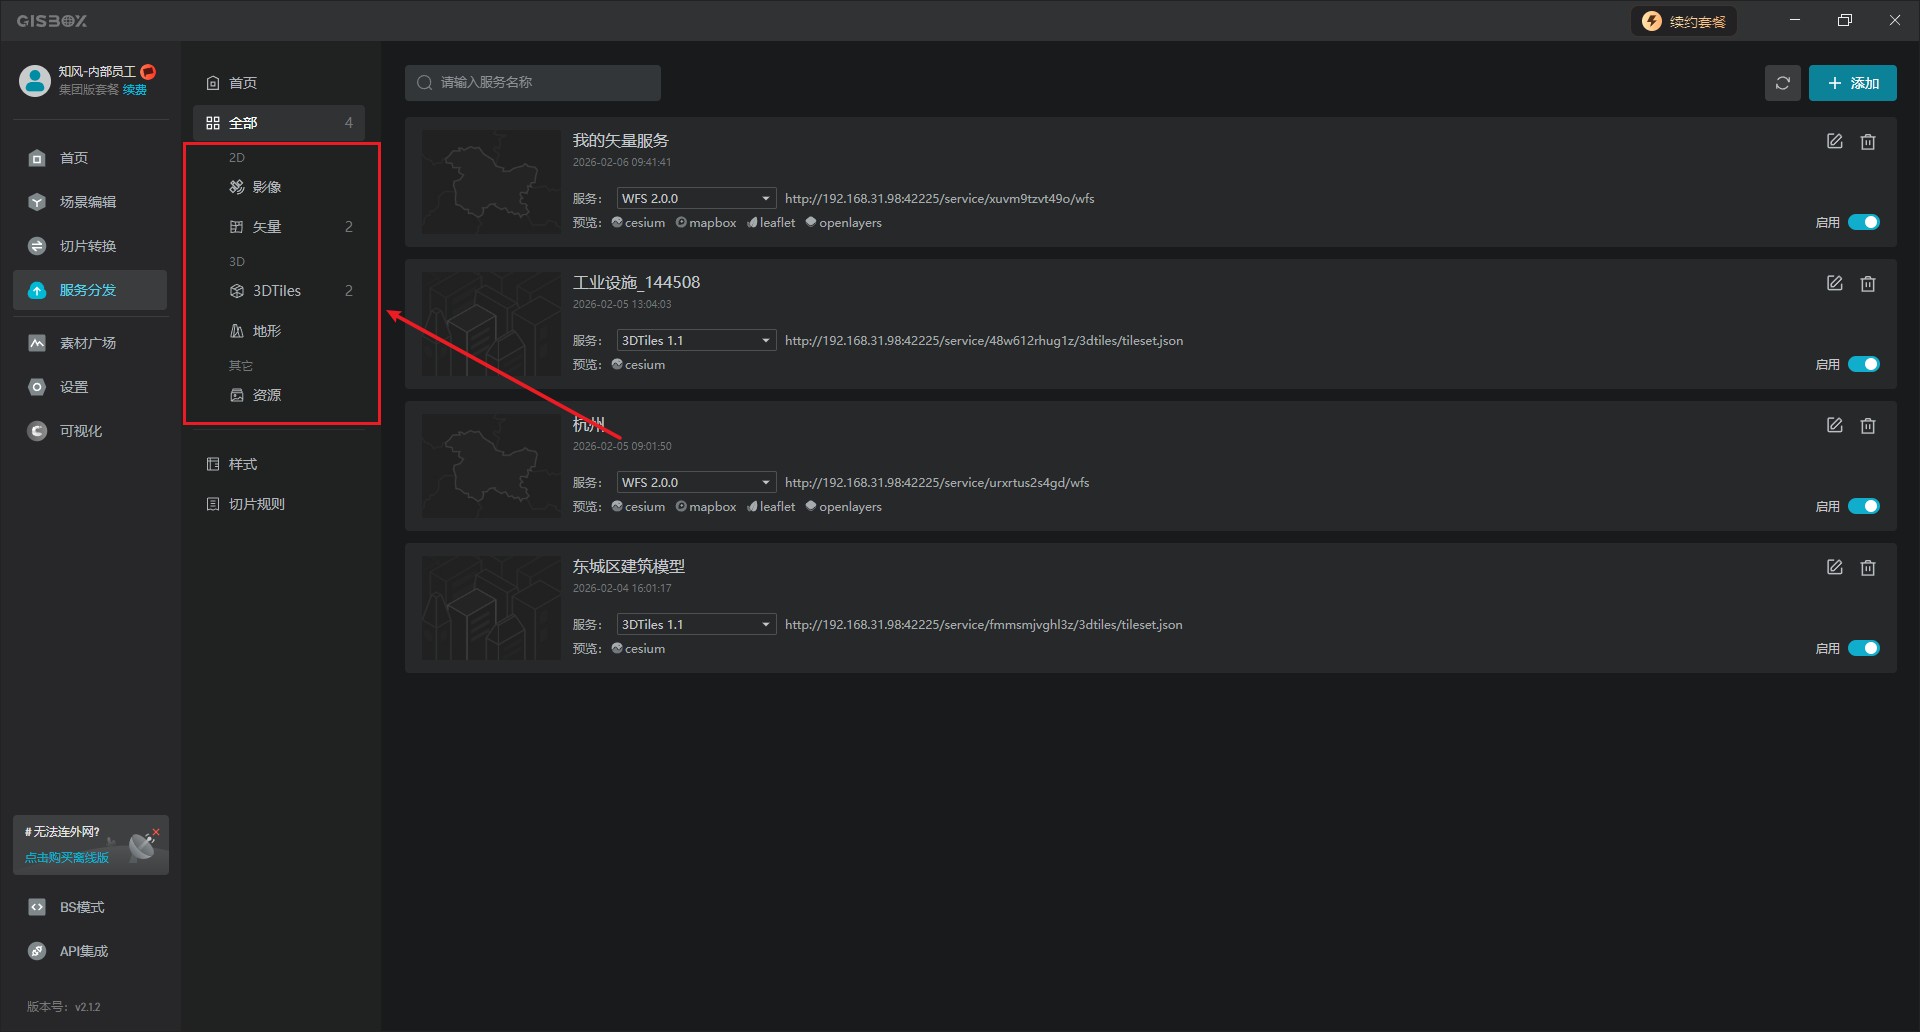Expand 3DTiles 1.1 dropdown for 工业设施_144508
The height and width of the screenshot is (1032, 1920).
pos(695,341)
